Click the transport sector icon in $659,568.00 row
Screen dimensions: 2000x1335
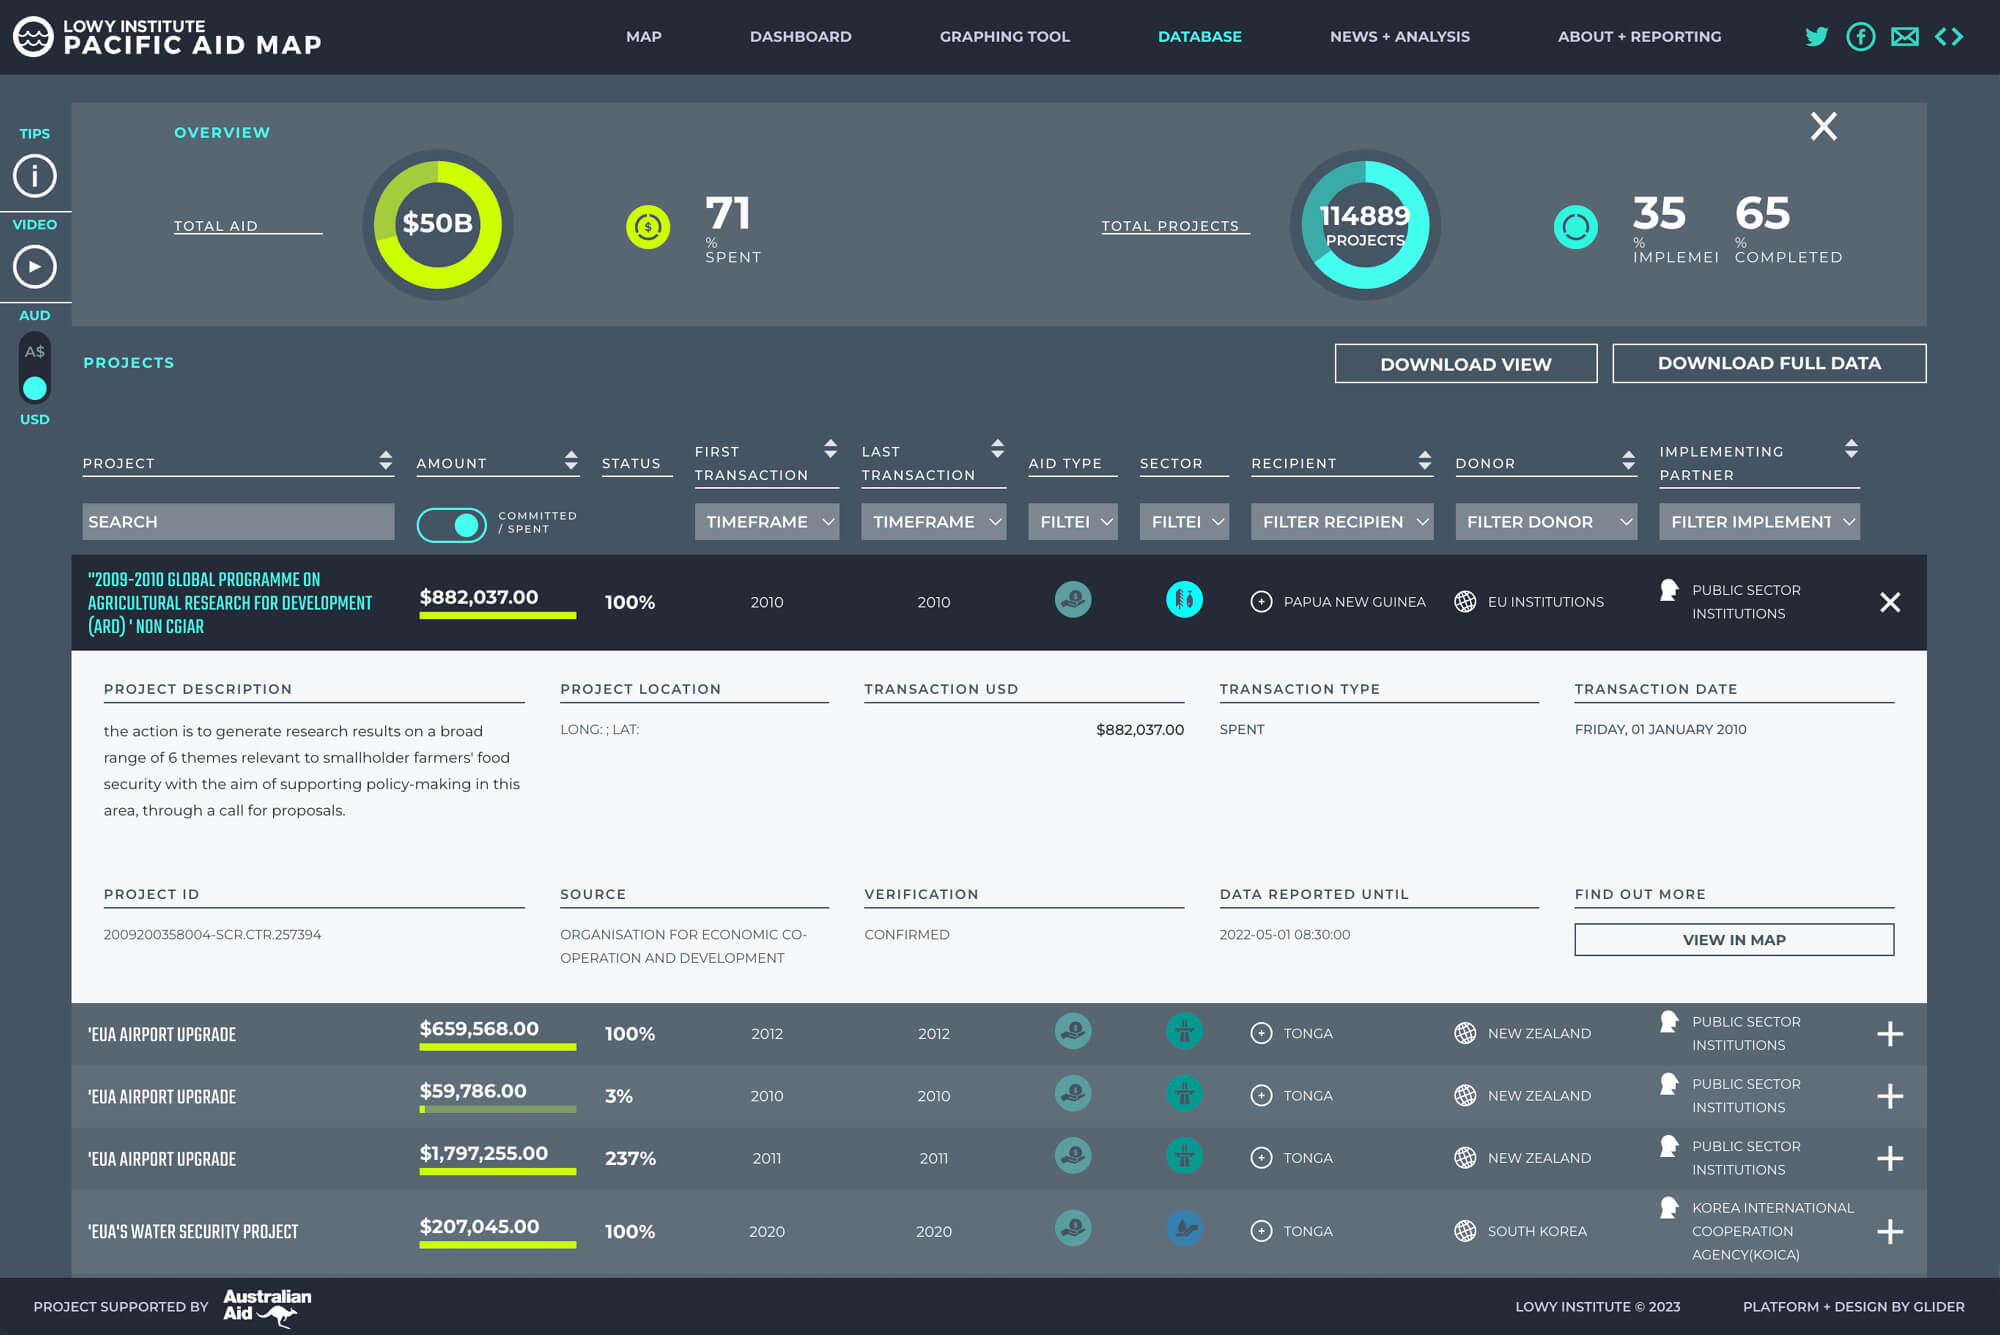point(1184,1031)
